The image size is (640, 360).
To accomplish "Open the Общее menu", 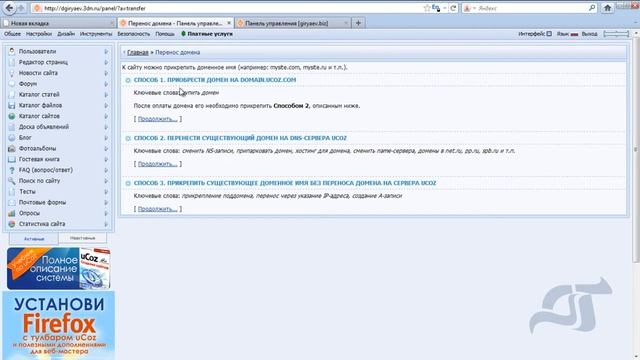I will 12,34.
